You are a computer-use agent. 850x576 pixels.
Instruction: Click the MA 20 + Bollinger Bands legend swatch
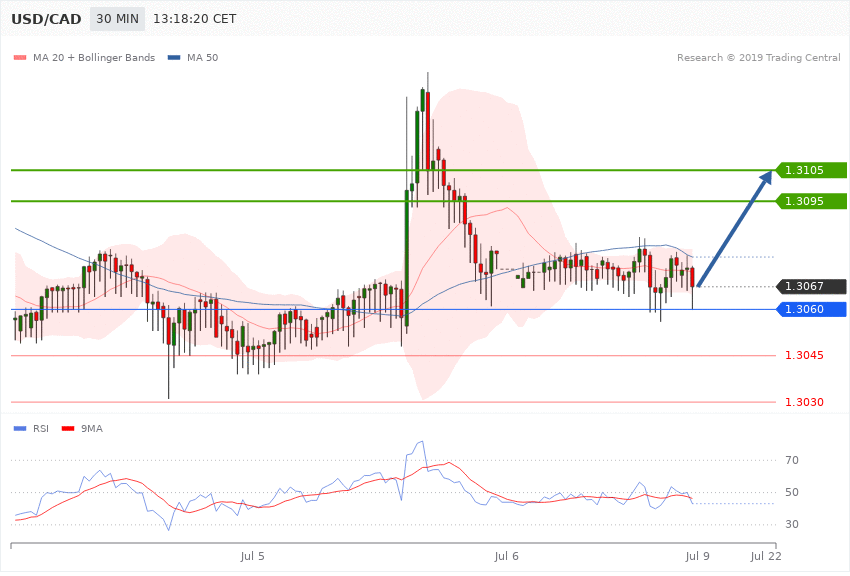[20, 57]
